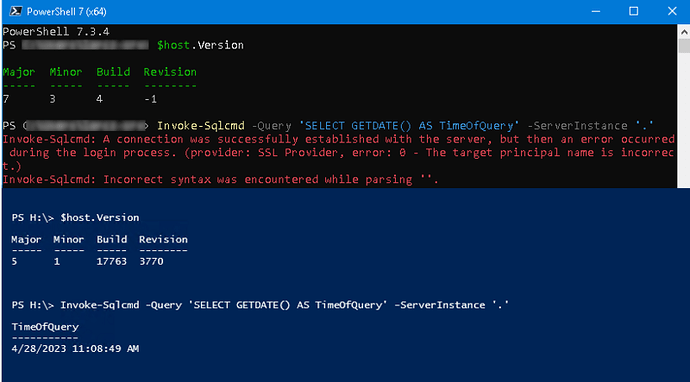Close the PowerShell 7 window
This screenshot has height=382, width=690.
[672, 11]
